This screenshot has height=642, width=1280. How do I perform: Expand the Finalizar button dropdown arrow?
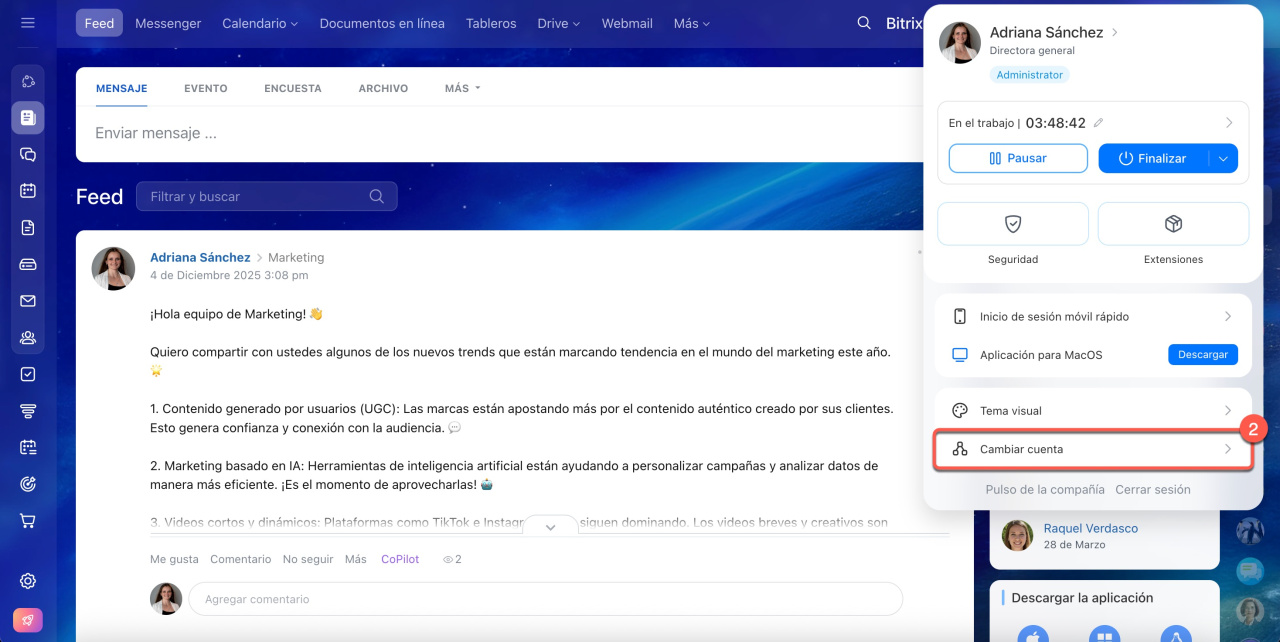[1223, 158]
